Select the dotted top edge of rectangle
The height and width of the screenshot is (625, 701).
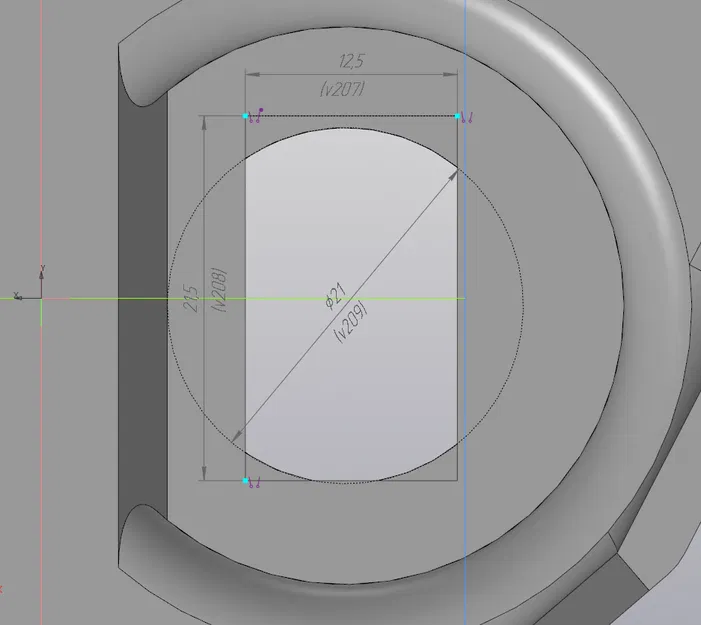(x=351, y=116)
